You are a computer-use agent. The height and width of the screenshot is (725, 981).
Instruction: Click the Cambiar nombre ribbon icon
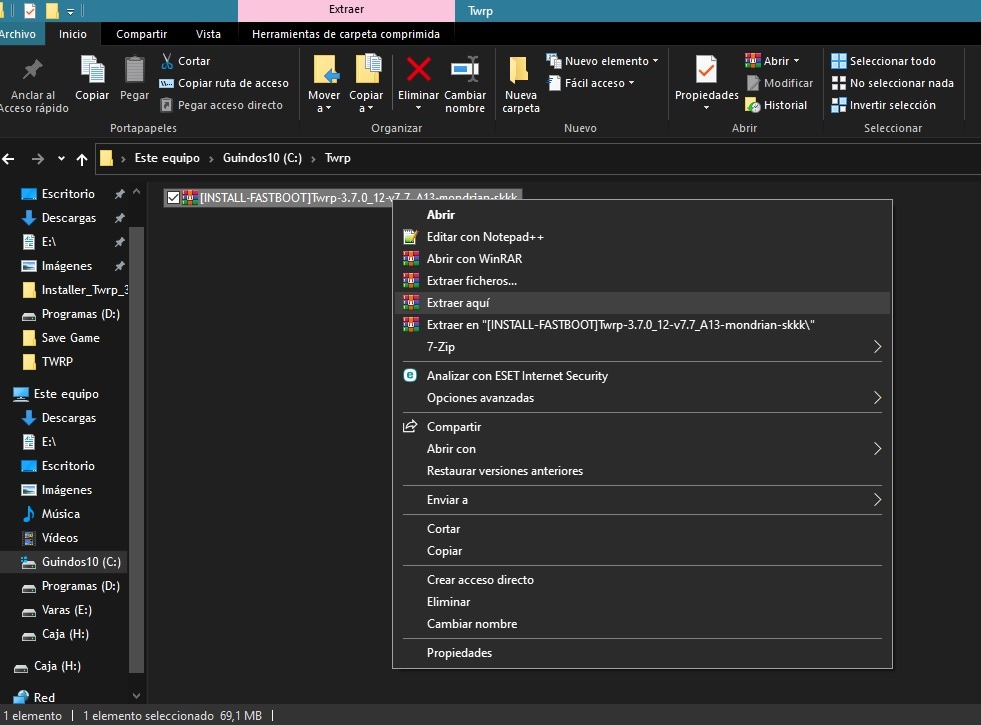(x=465, y=70)
